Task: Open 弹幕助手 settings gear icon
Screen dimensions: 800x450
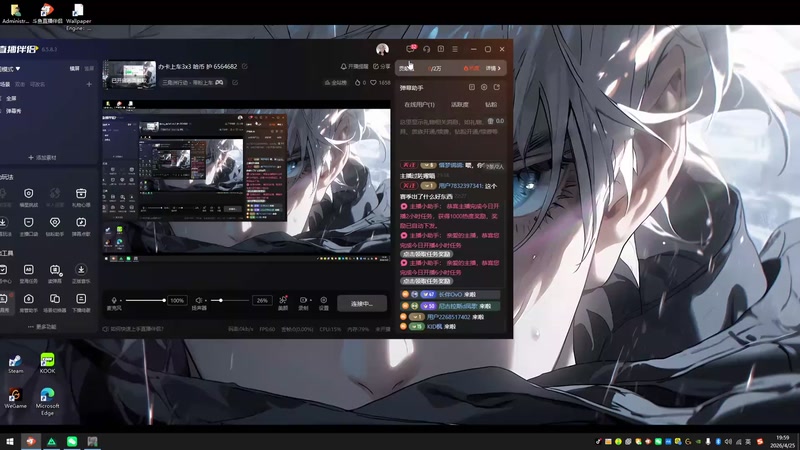Action: [x=484, y=87]
